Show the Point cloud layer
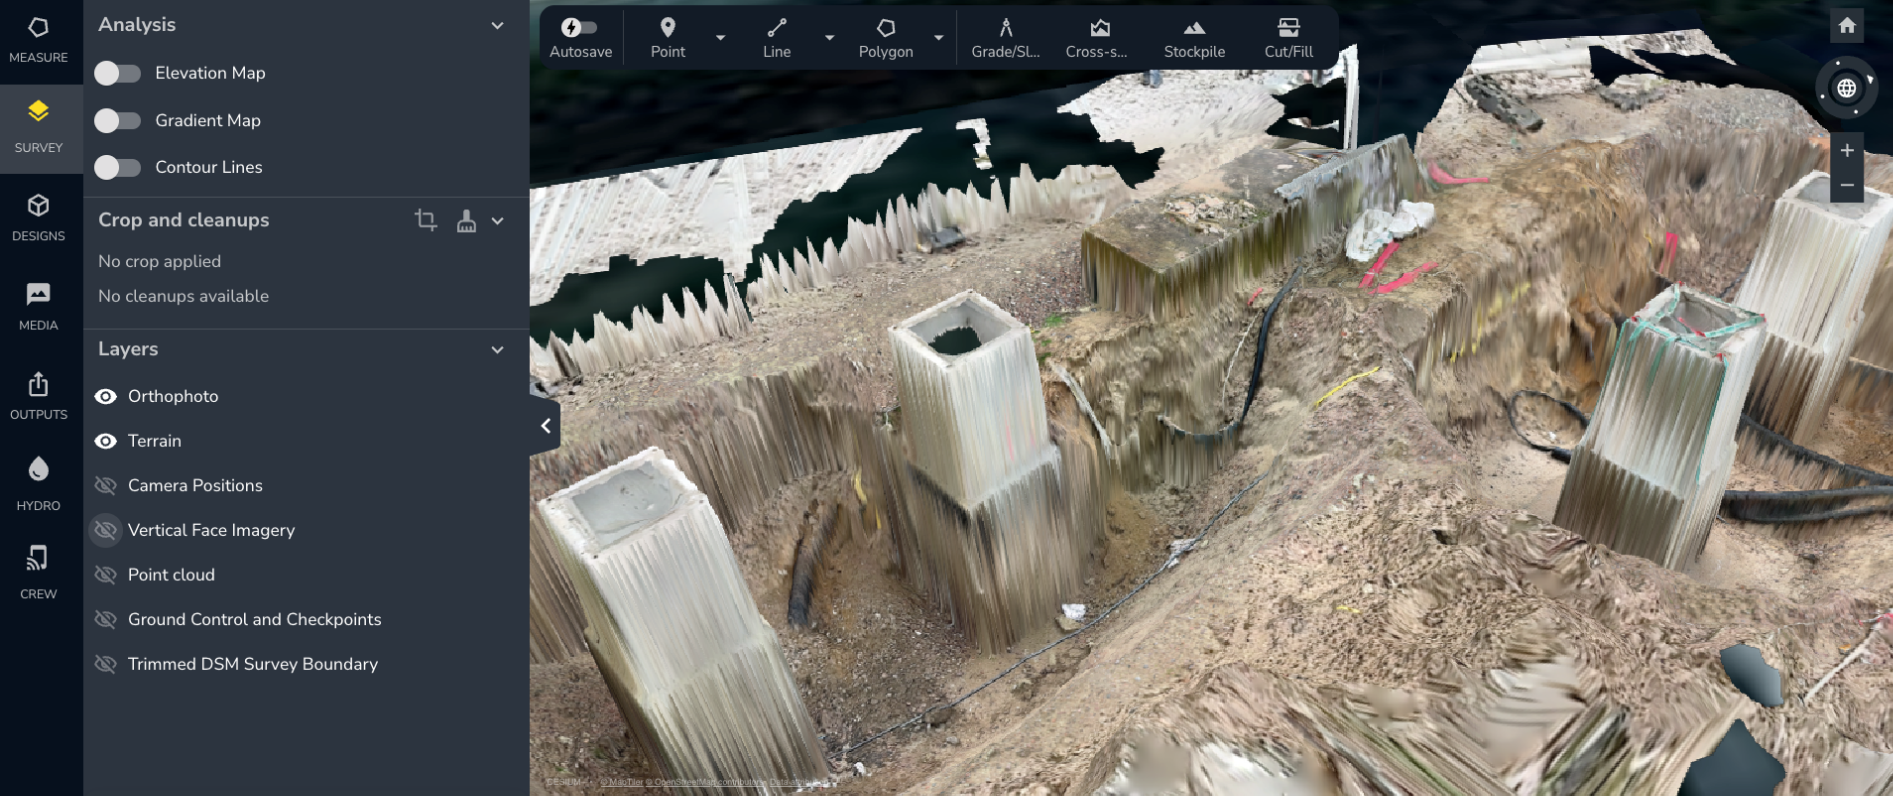Screen dimensions: 1893x796 click(105, 575)
